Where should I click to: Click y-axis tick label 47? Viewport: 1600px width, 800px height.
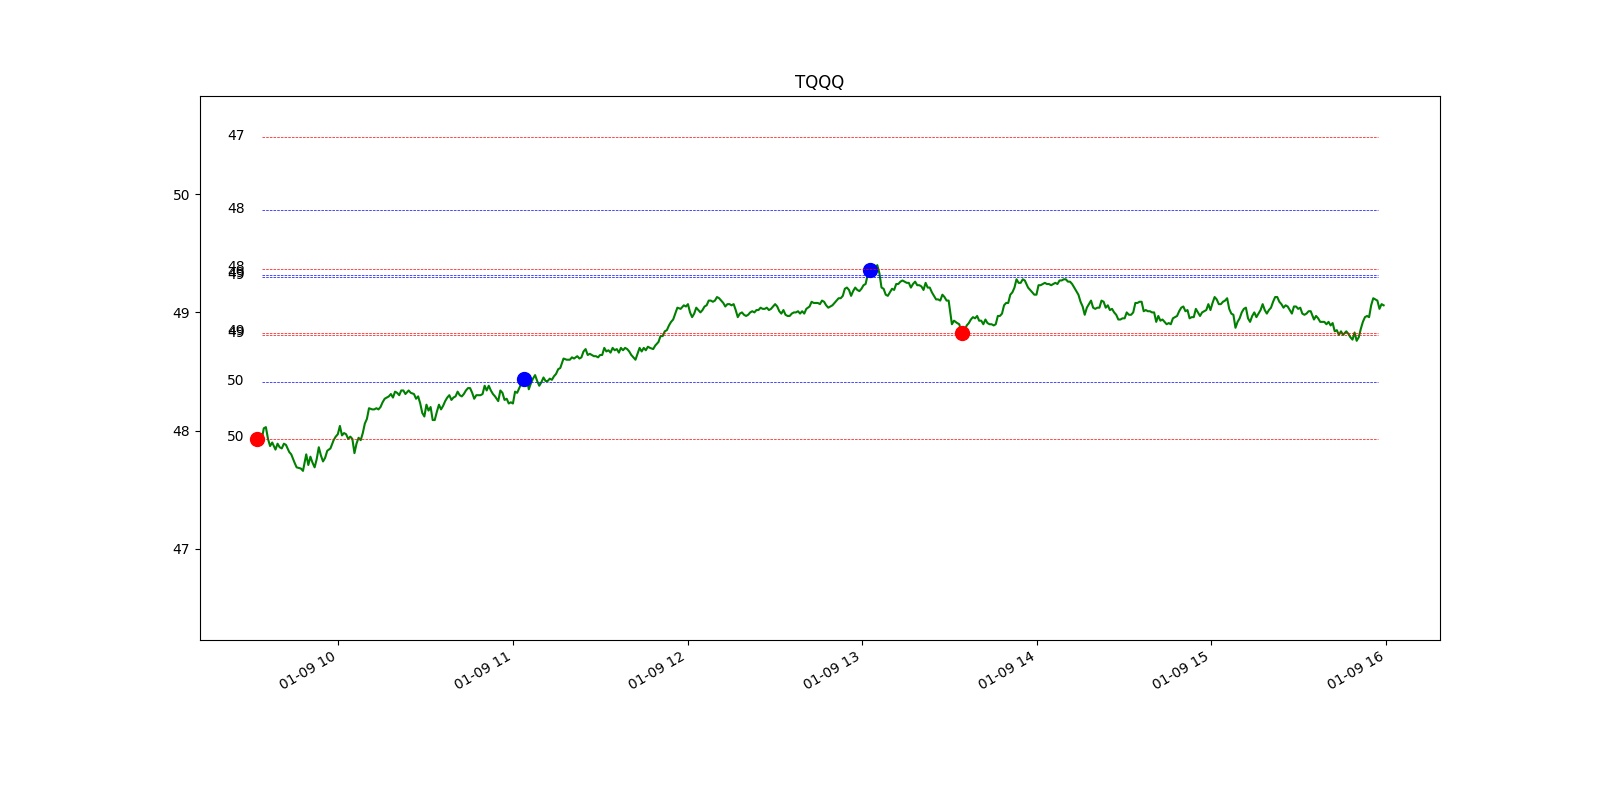[x=181, y=549]
